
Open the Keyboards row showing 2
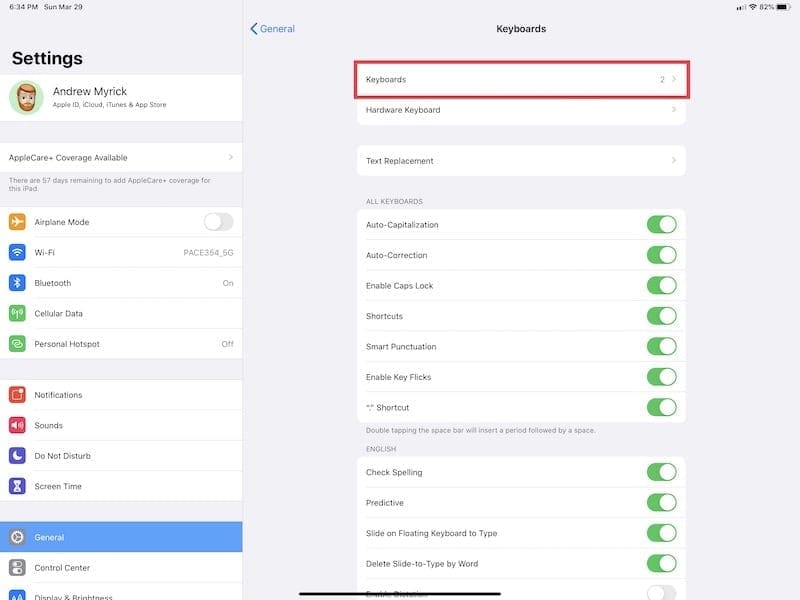click(x=521, y=79)
